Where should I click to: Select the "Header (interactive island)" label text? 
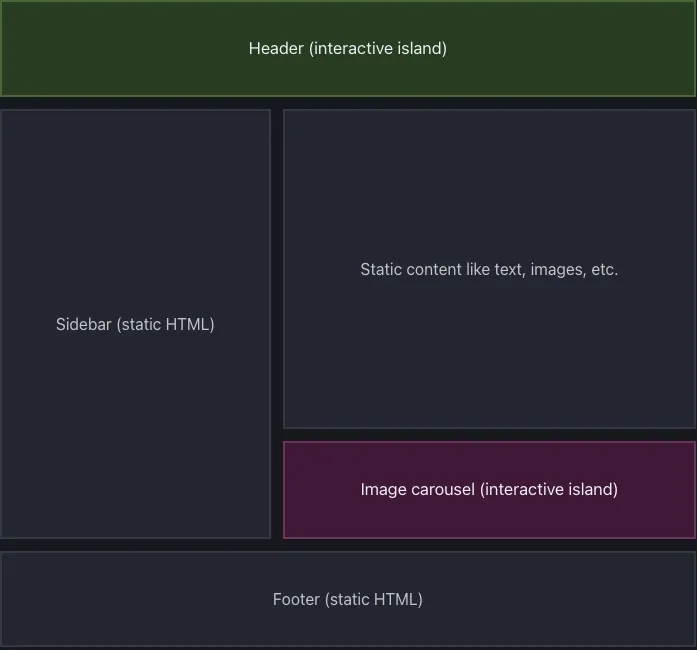tap(347, 48)
